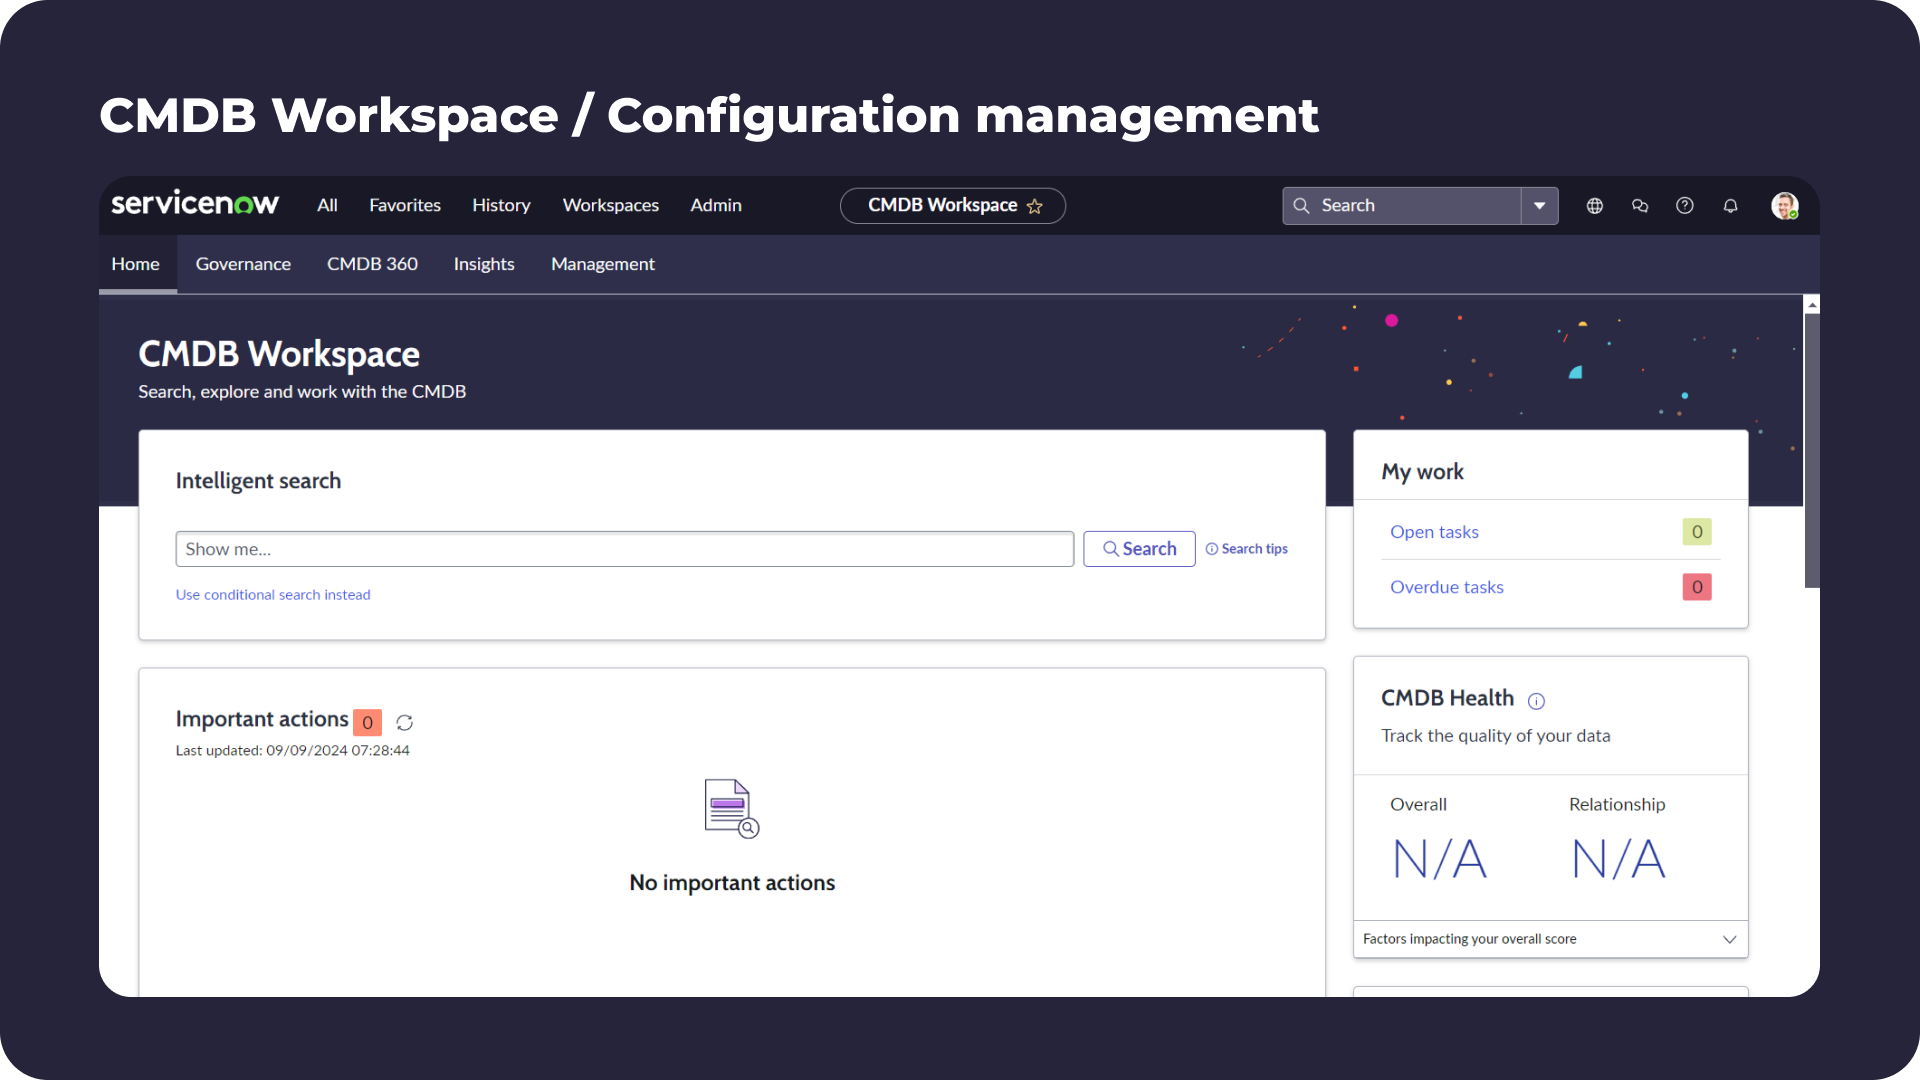Click the page vertical scrollbar thumb

(x=1811, y=450)
